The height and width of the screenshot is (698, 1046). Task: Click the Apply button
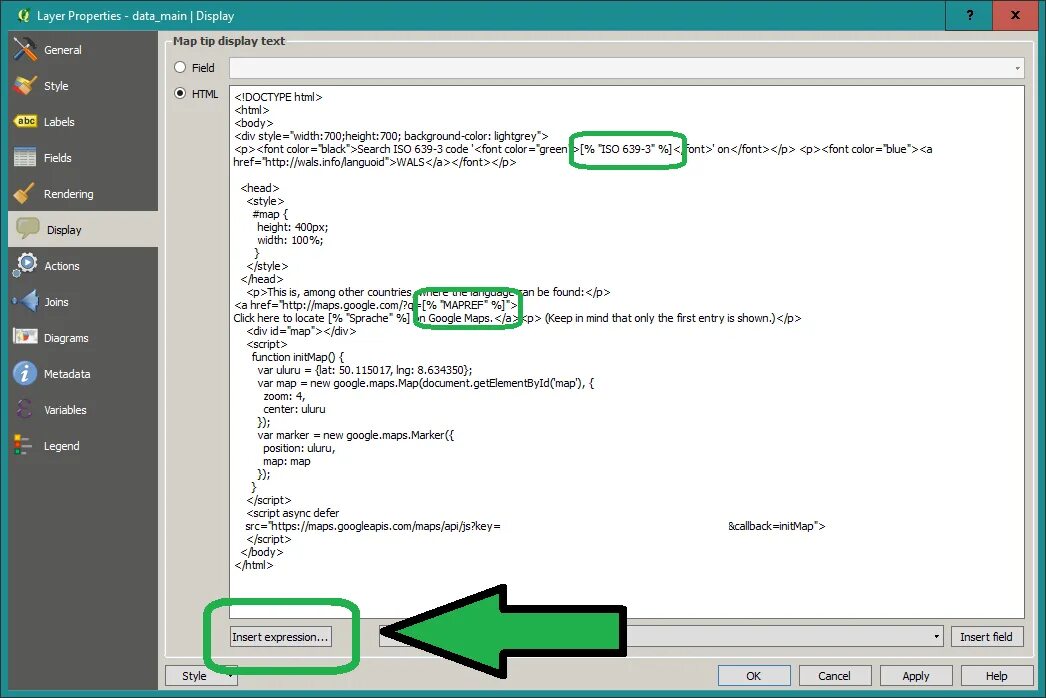(916, 676)
